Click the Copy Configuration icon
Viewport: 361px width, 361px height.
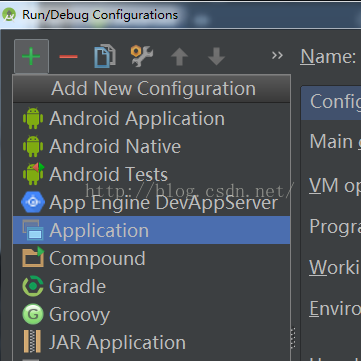(x=105, y=56)
